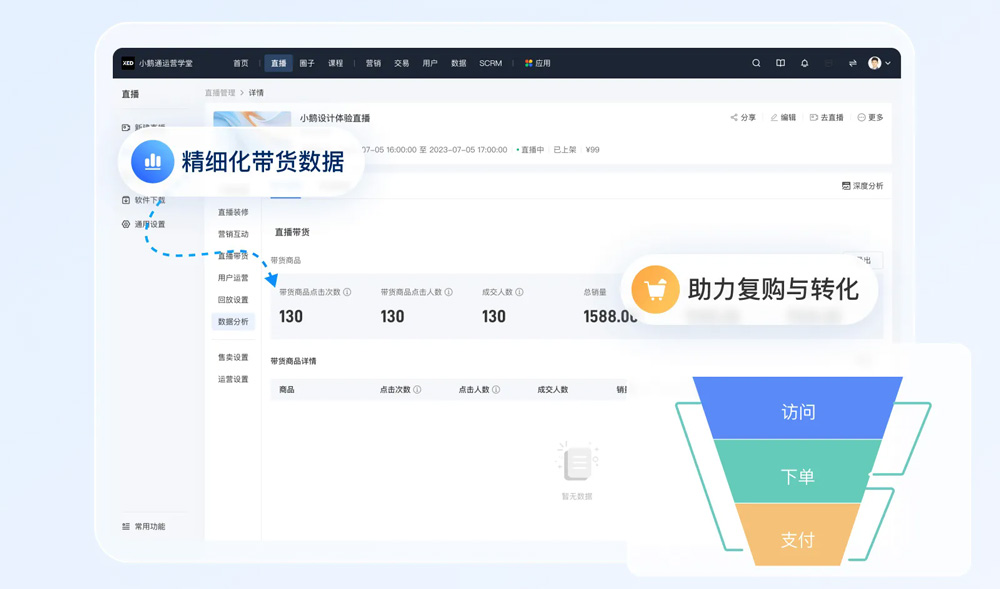Image resolution: width=1000 pixels, height=589 pixels.
Task: Select the 访问 stage of the funnel chart
Action: 798,410
